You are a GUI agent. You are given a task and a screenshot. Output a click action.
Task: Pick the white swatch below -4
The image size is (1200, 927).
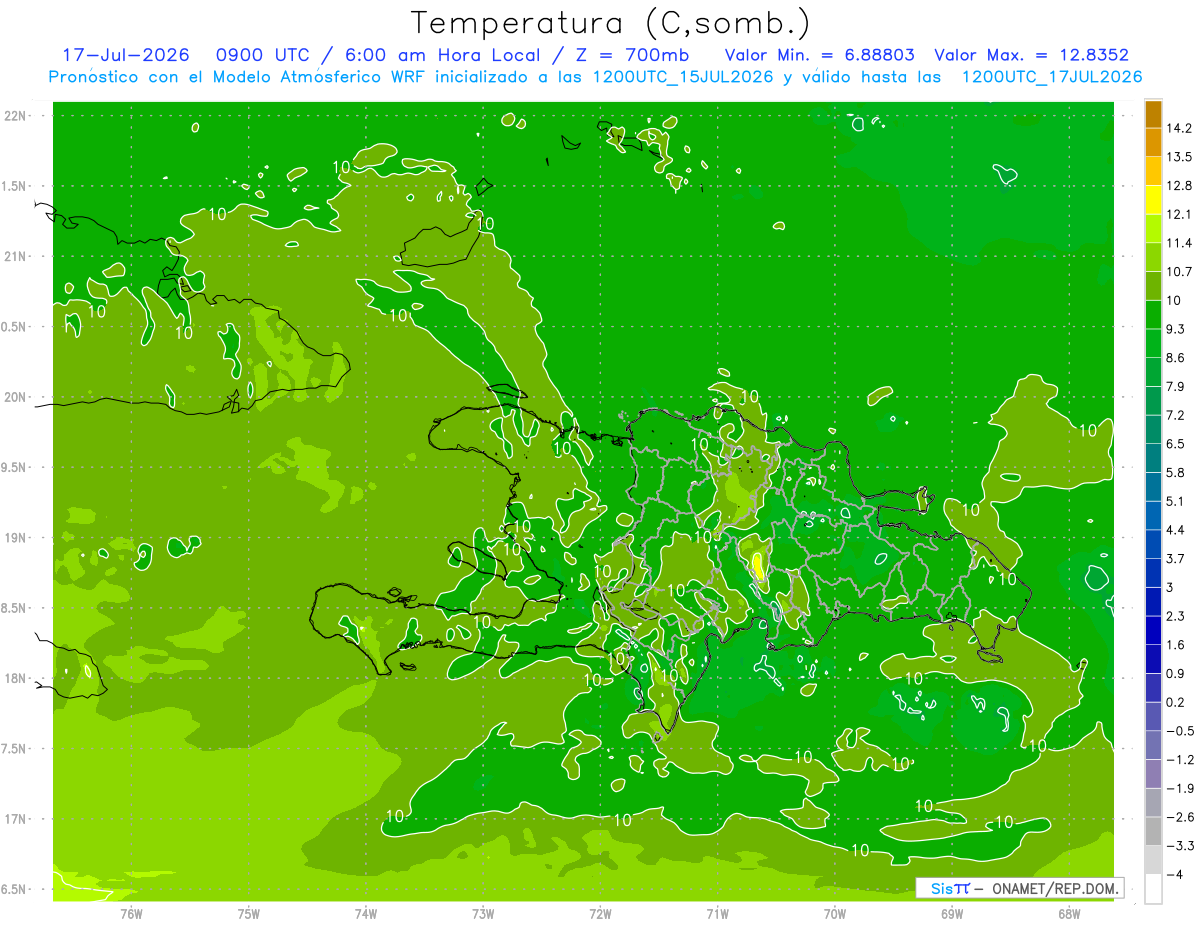click(1153, 888)
